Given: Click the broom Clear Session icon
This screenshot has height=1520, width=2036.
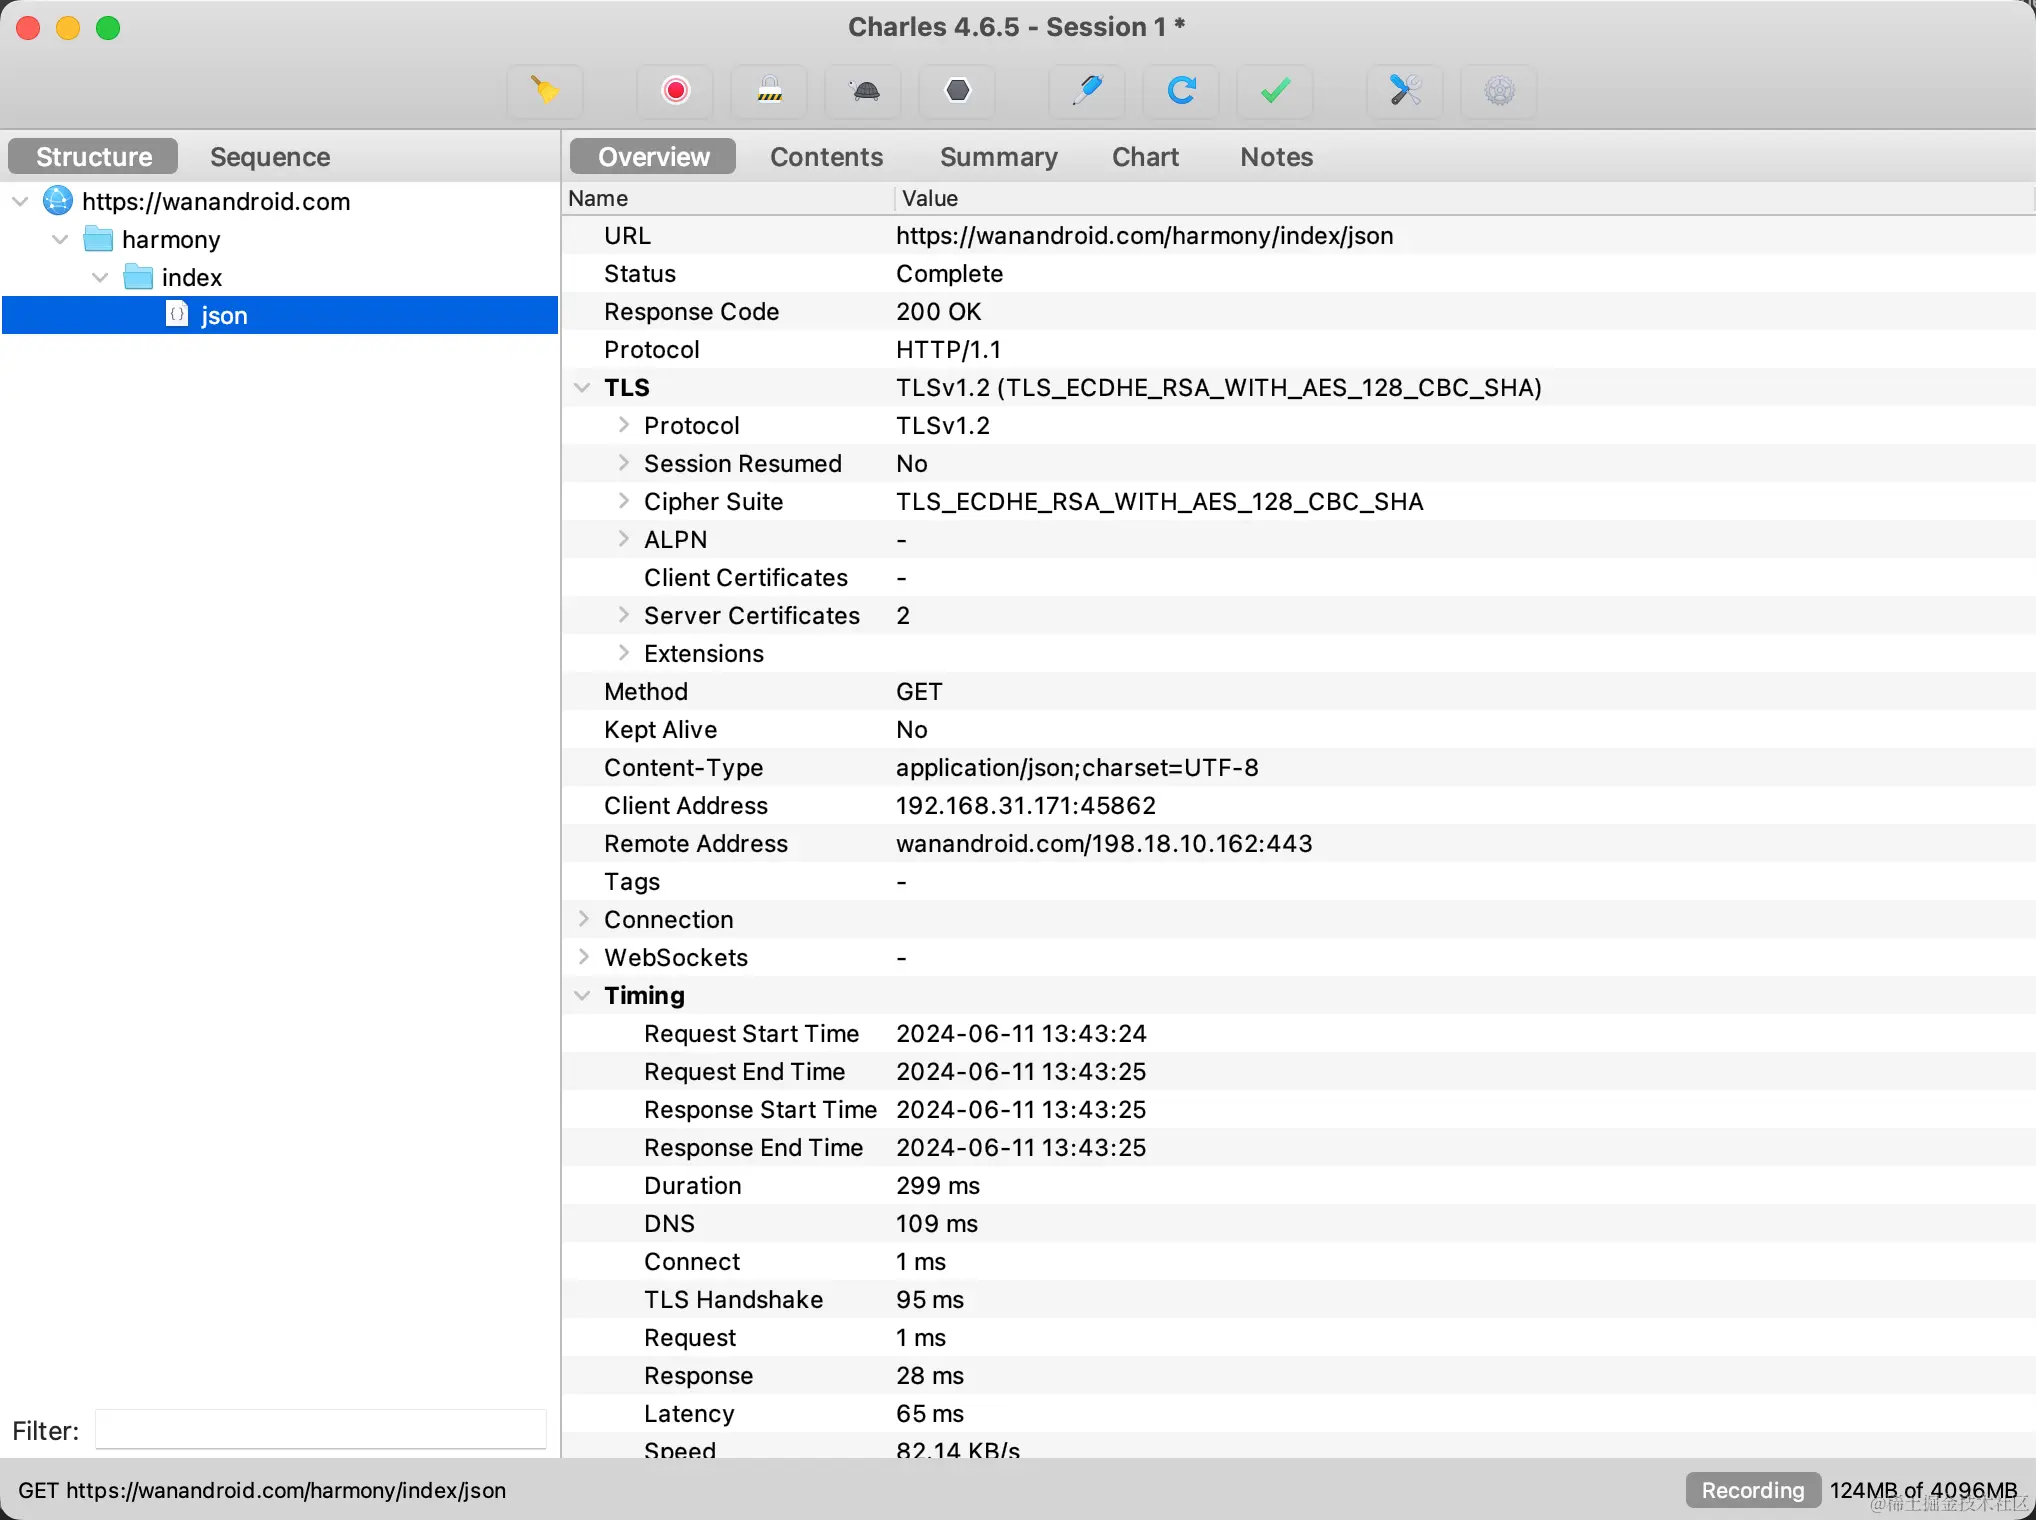Looking at the screenshot, I should [544, 91].
